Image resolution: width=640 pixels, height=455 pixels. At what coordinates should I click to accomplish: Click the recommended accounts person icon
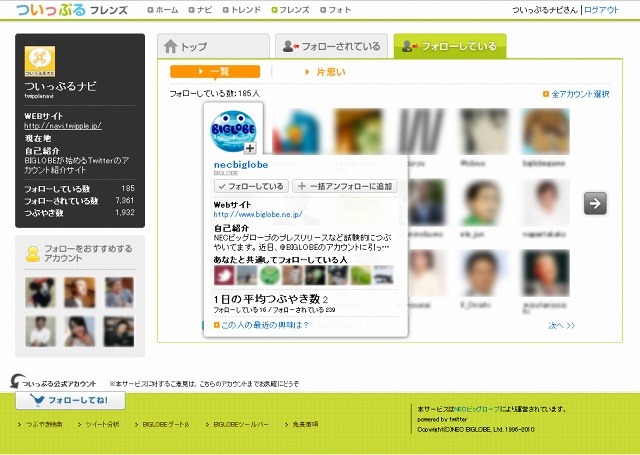(x=33, y=254)
